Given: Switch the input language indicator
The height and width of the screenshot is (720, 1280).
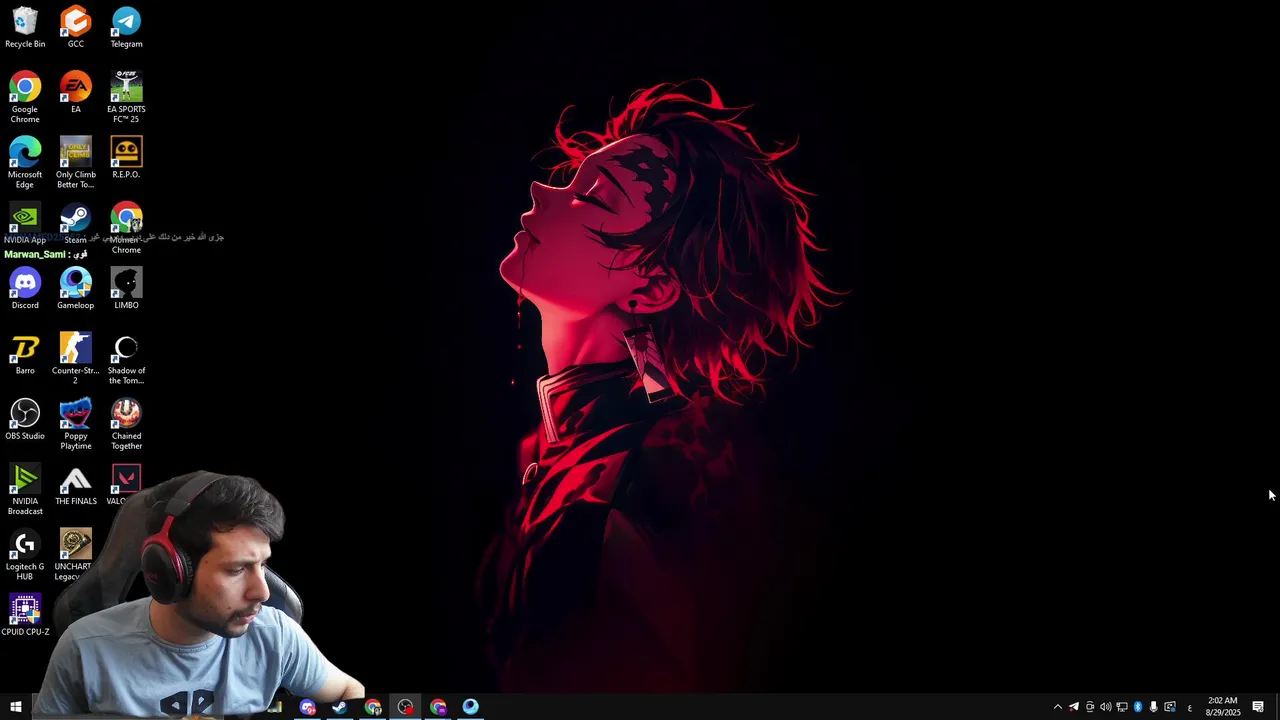Looking at the screenshot, I should click(1189, 707).
